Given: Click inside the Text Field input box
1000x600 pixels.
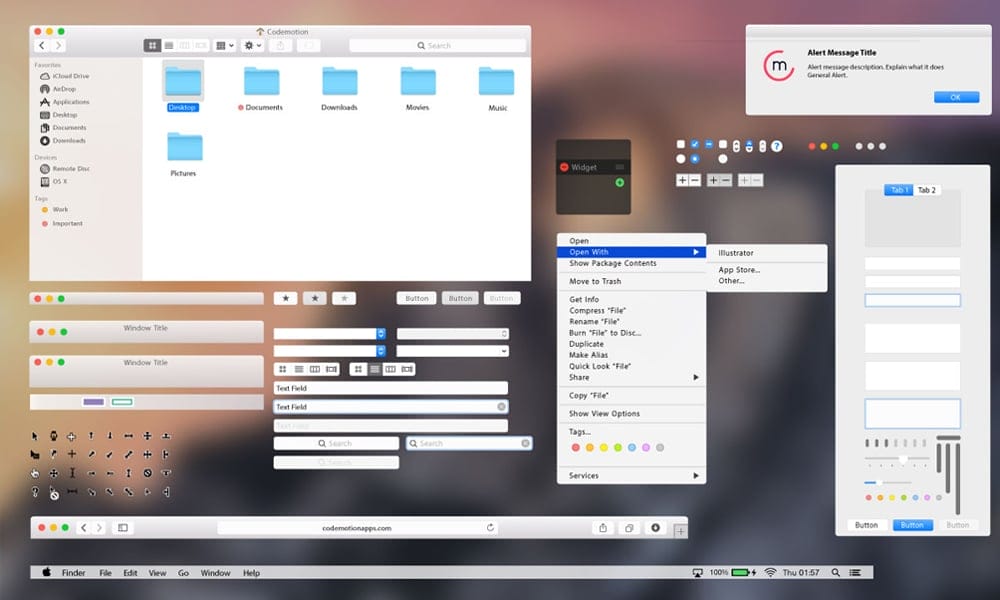Looking at the screenshot, I should (390, 388).
